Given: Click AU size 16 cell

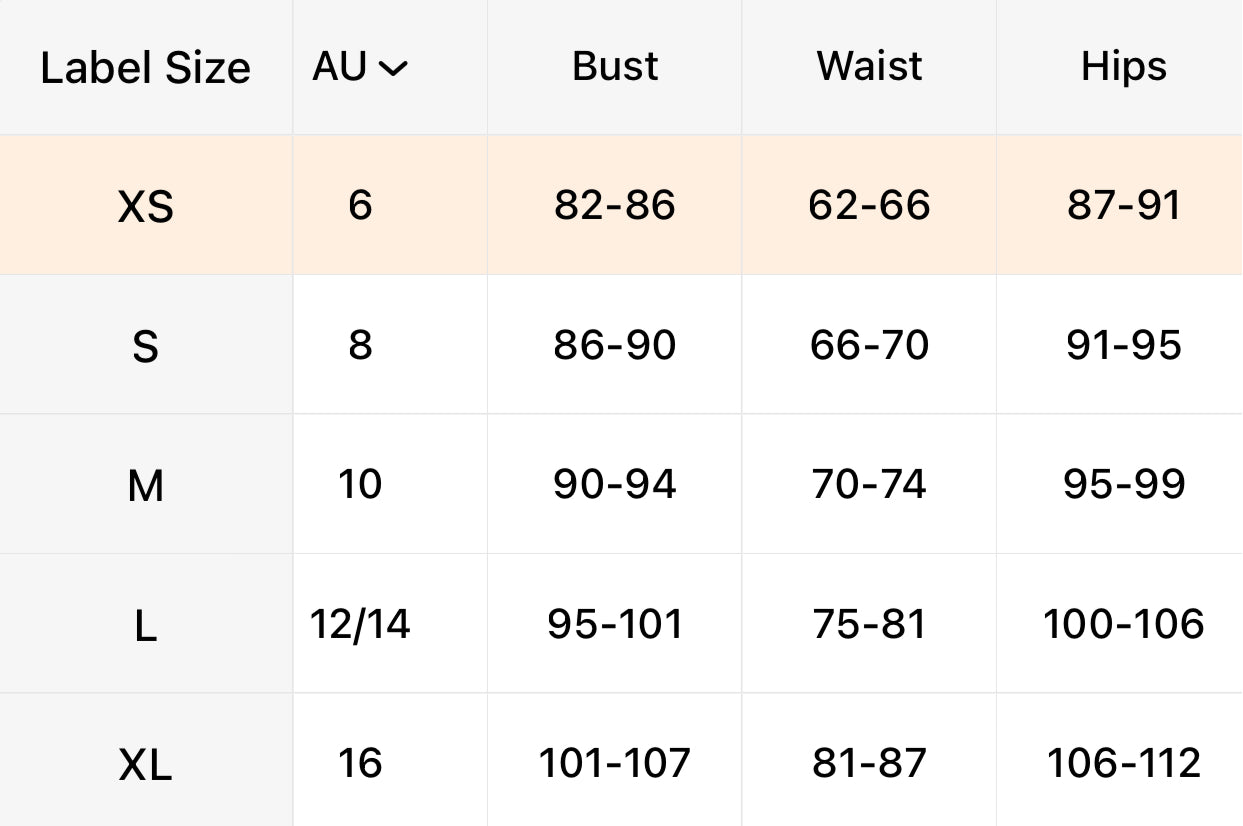Looking at the screenshot, I should [360, 764].
